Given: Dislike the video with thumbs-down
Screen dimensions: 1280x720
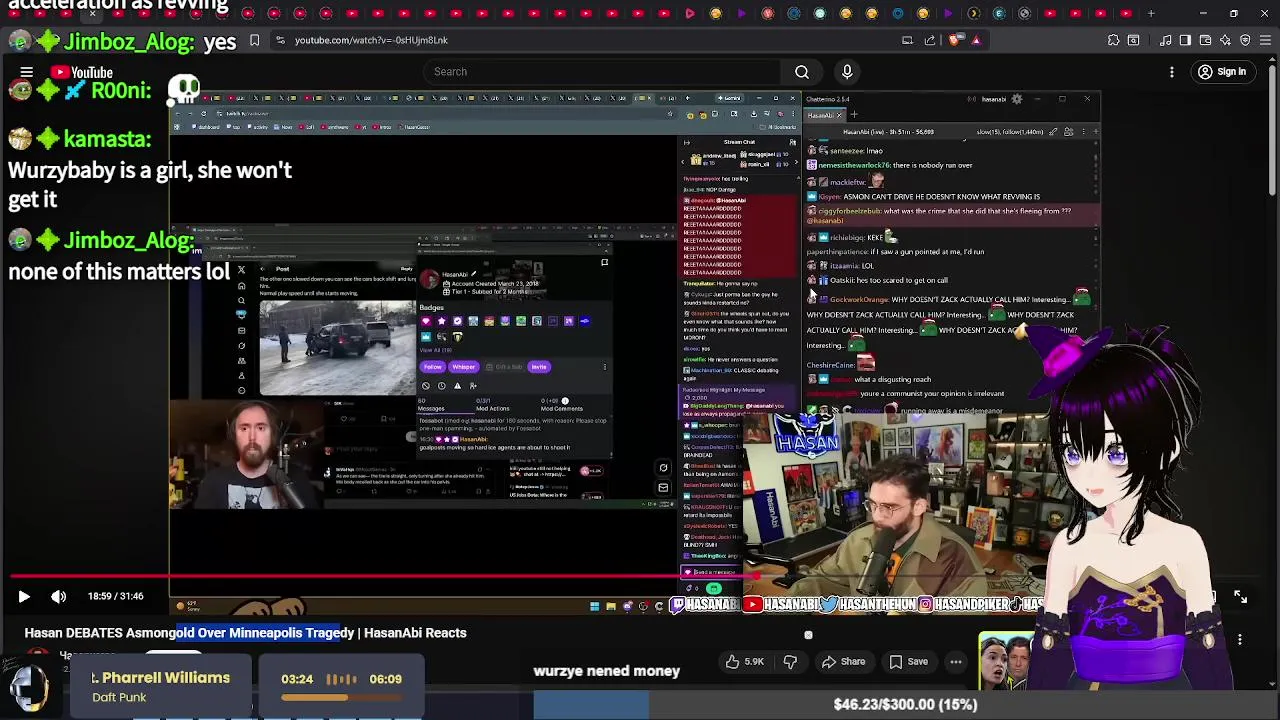Looking at the screenshot, I should [x=790, y=662].
